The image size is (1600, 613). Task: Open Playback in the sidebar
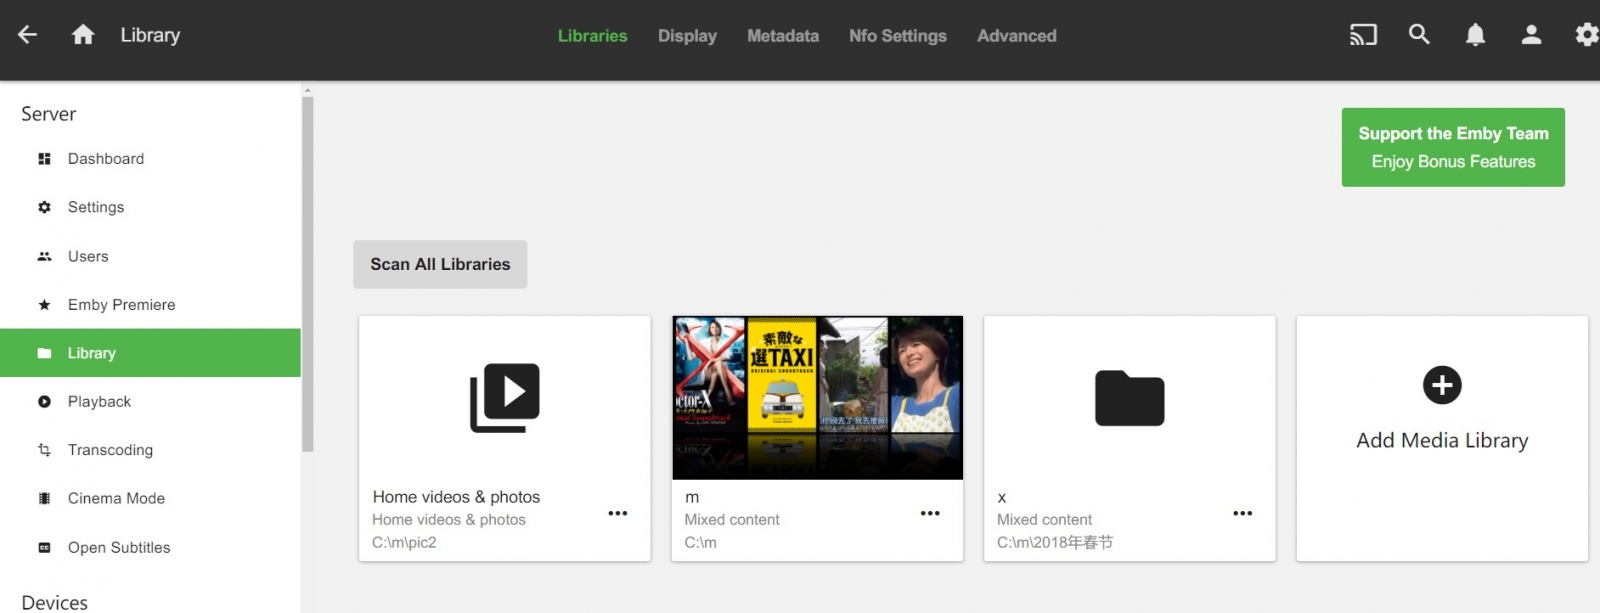[150, 402]
